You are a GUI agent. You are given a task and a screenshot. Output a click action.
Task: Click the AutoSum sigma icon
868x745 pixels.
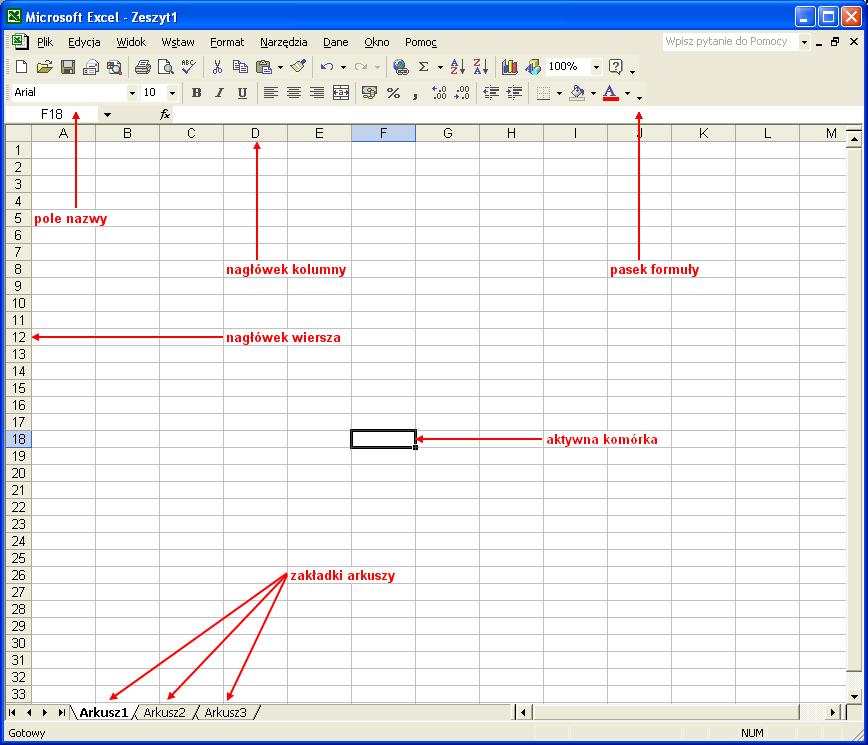click(423, 67)
